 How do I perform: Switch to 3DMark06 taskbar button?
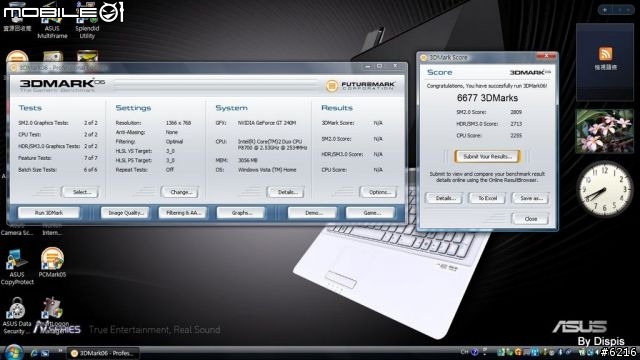(x=102, y=353)
